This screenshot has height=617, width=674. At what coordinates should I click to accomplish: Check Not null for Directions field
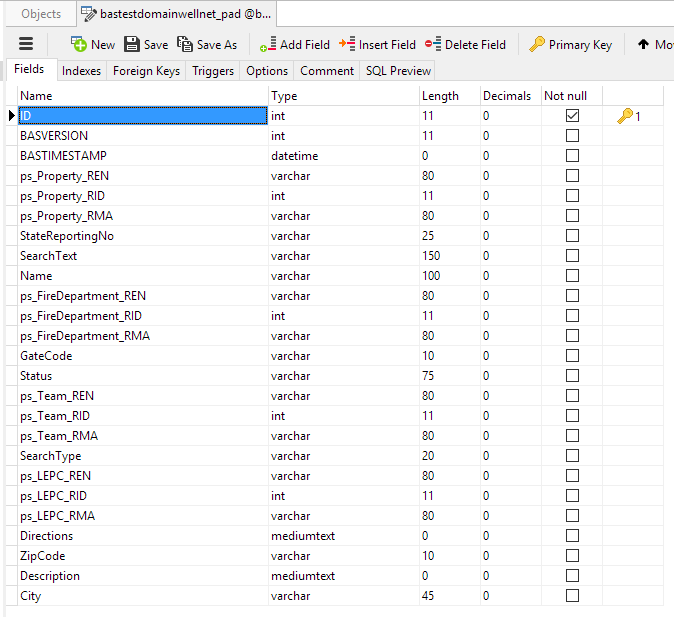point(572,535)
